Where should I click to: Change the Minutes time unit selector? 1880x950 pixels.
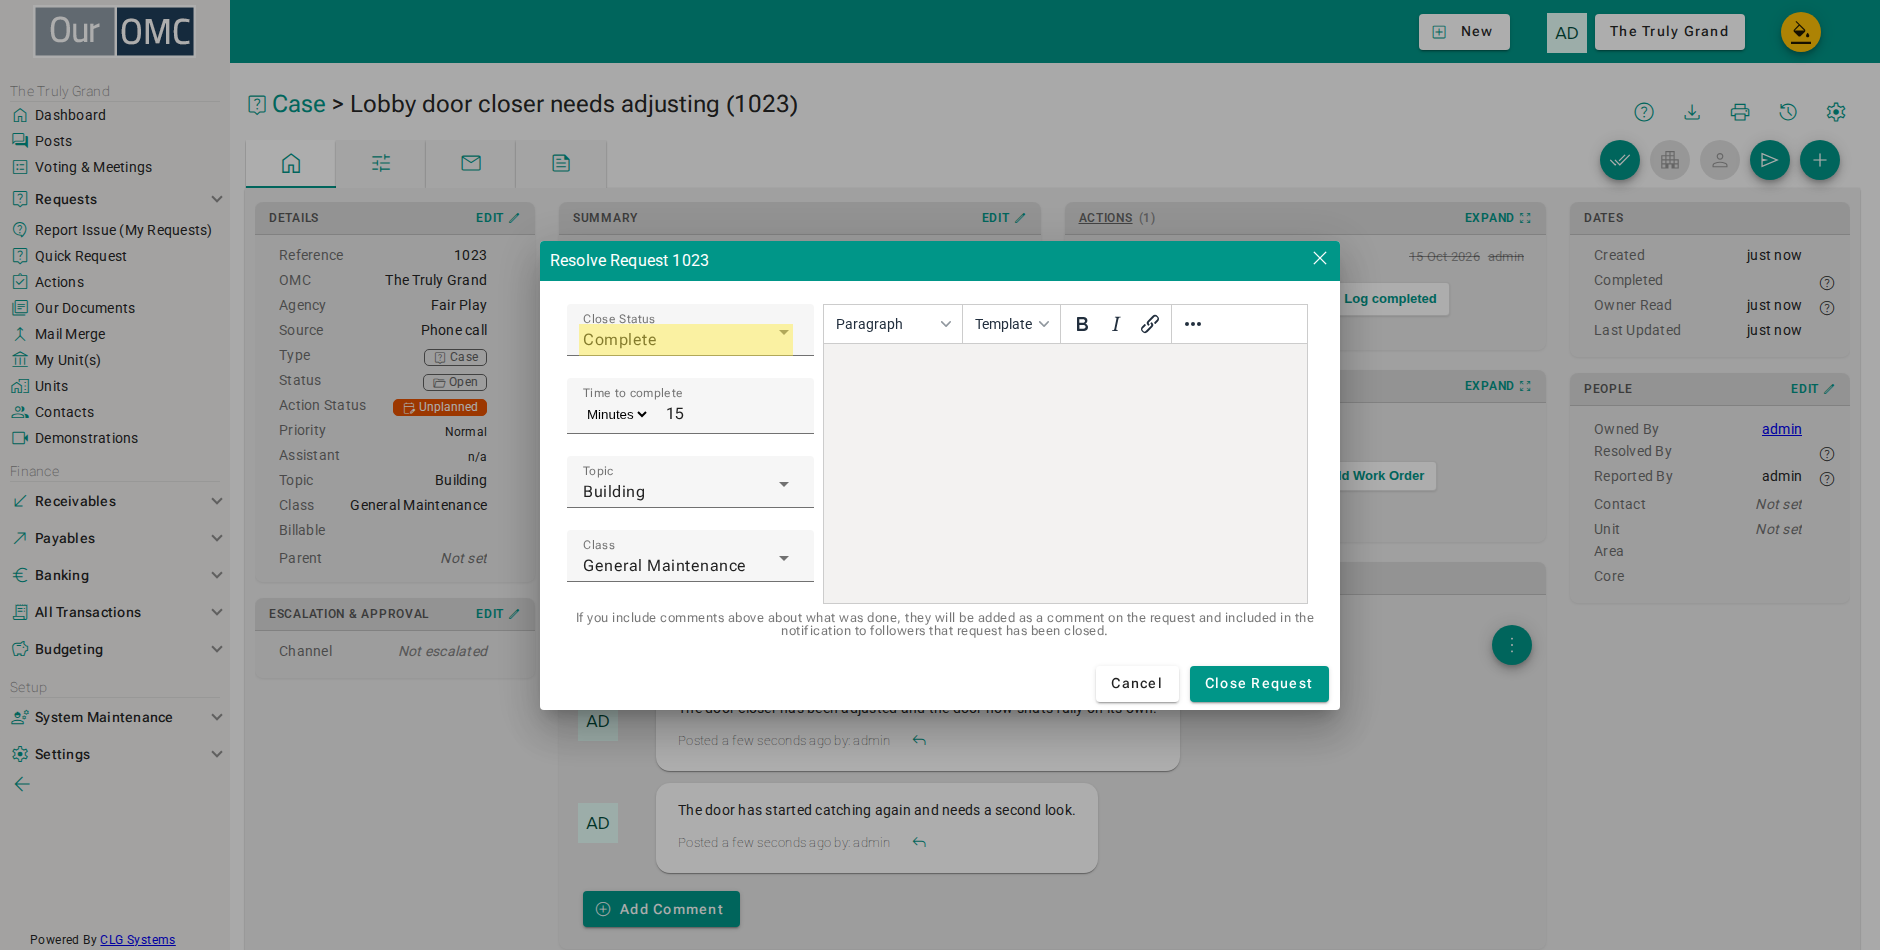pos(617,414)
